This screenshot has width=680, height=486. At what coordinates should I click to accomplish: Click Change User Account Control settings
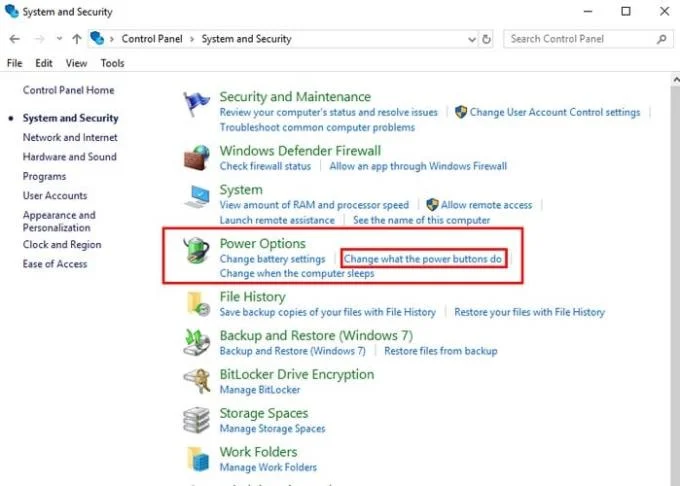click(x=555, y=112)
